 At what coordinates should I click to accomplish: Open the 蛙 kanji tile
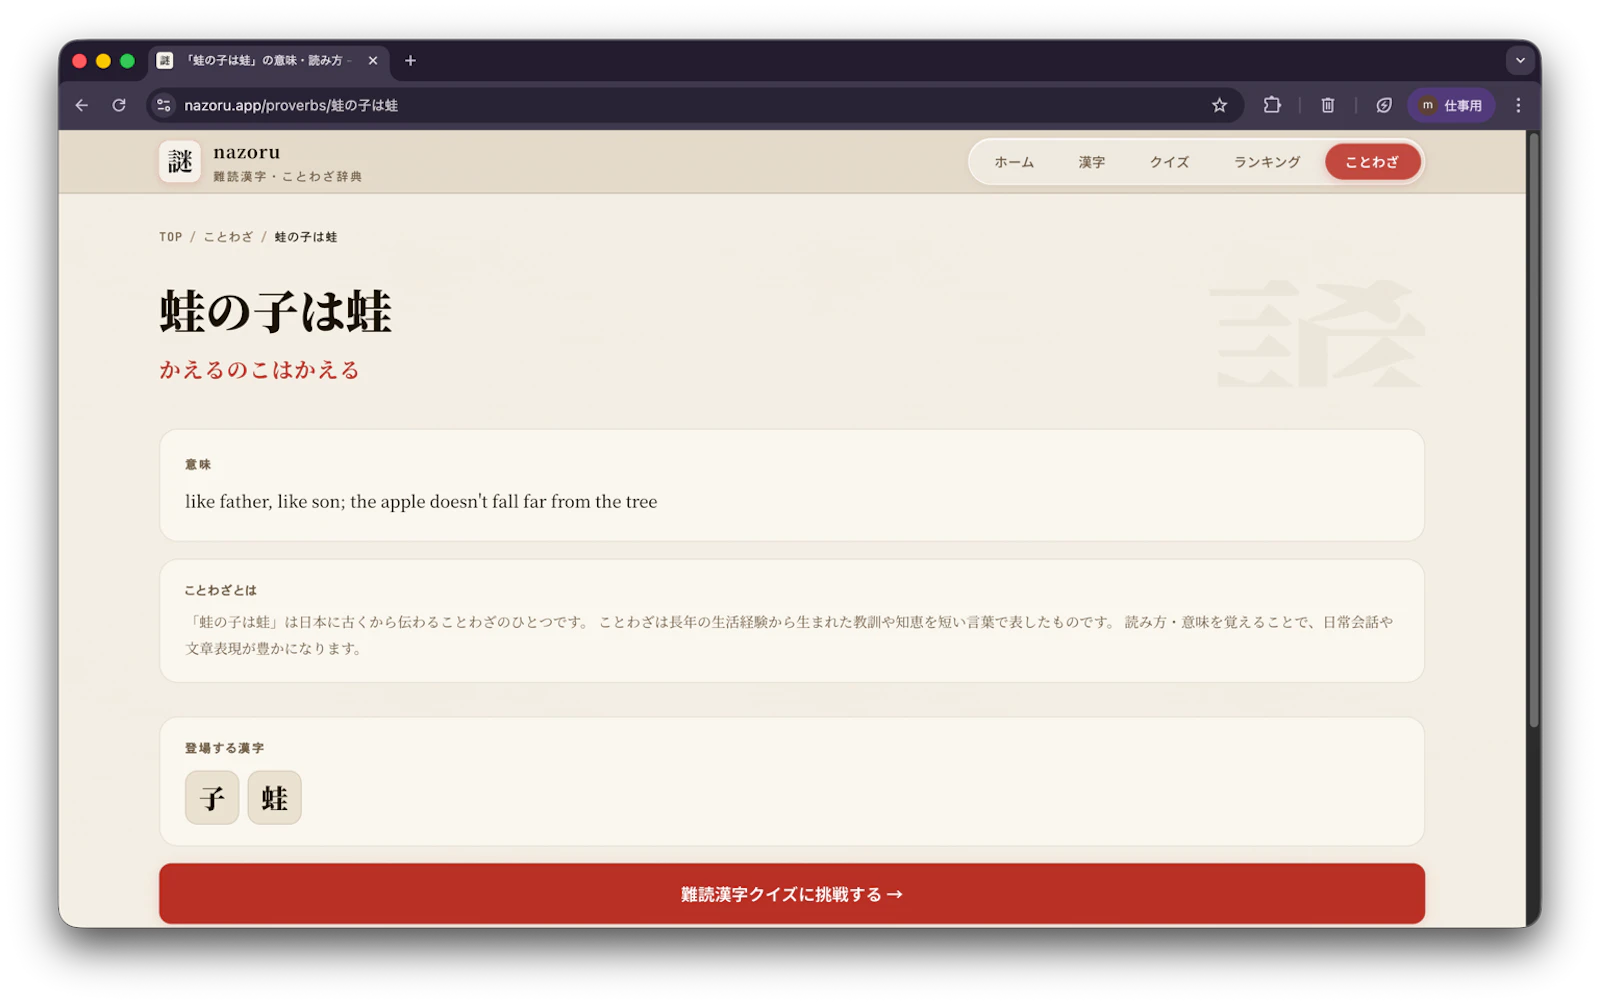coord(275,797)
